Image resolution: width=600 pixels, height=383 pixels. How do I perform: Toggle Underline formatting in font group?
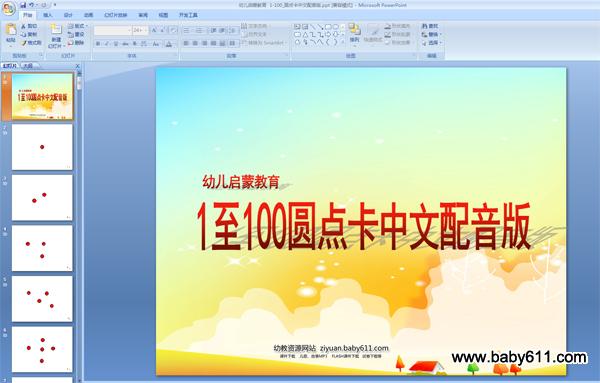pos(116,44)
